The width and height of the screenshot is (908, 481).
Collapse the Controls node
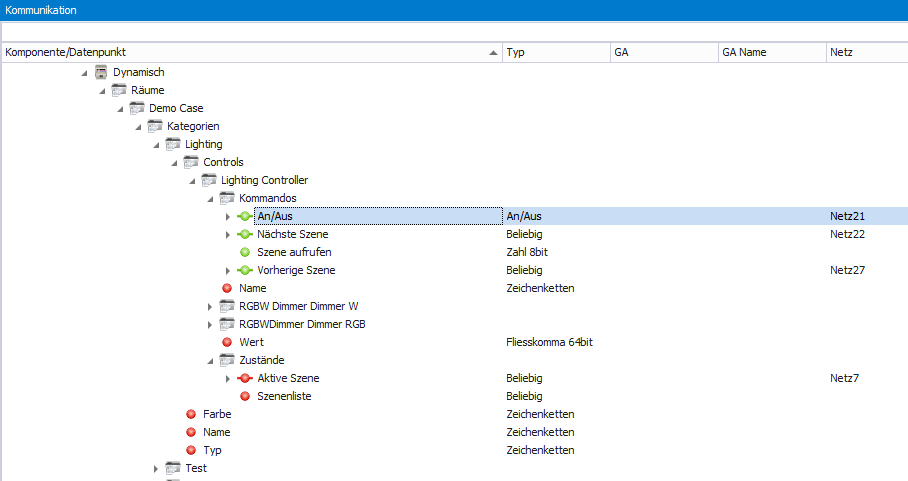pos(174,163)
